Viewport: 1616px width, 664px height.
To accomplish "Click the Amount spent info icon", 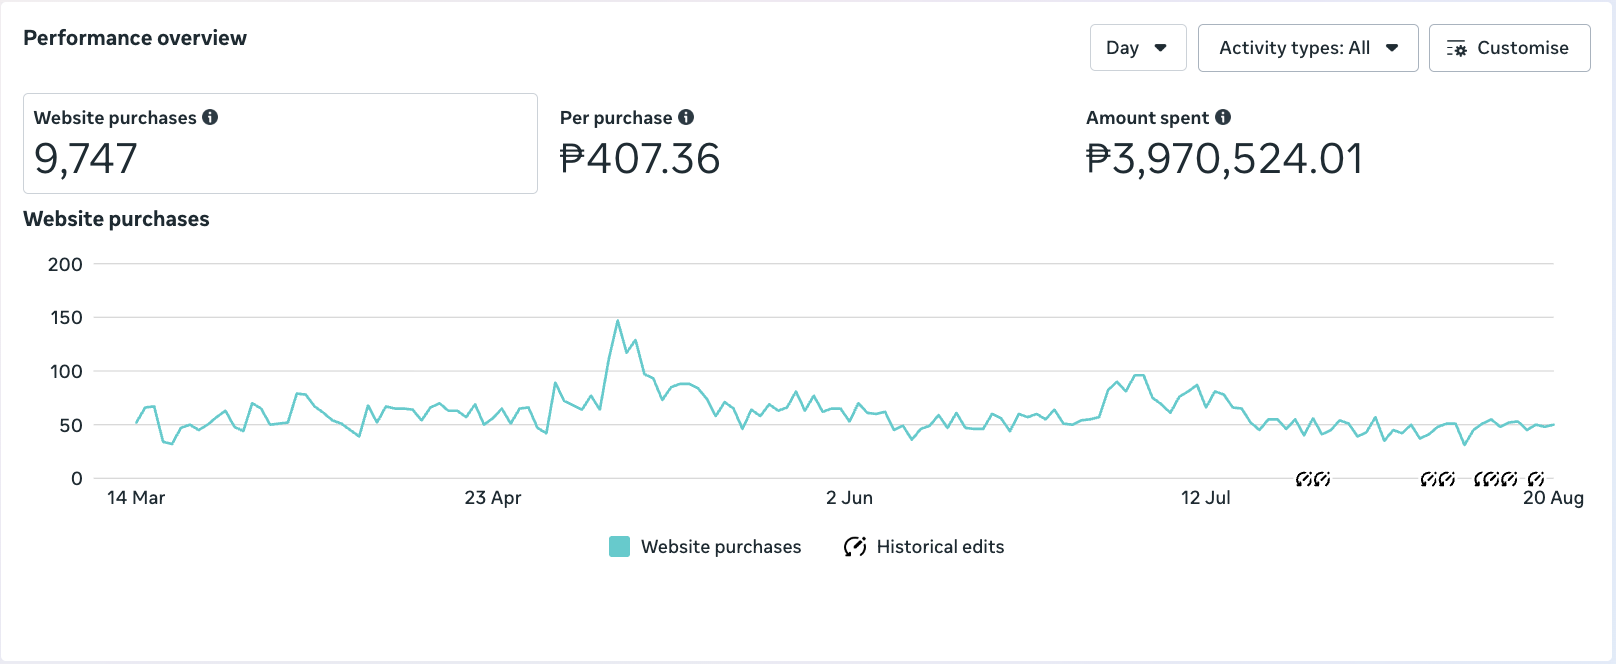I will [x=1223, y=117].
